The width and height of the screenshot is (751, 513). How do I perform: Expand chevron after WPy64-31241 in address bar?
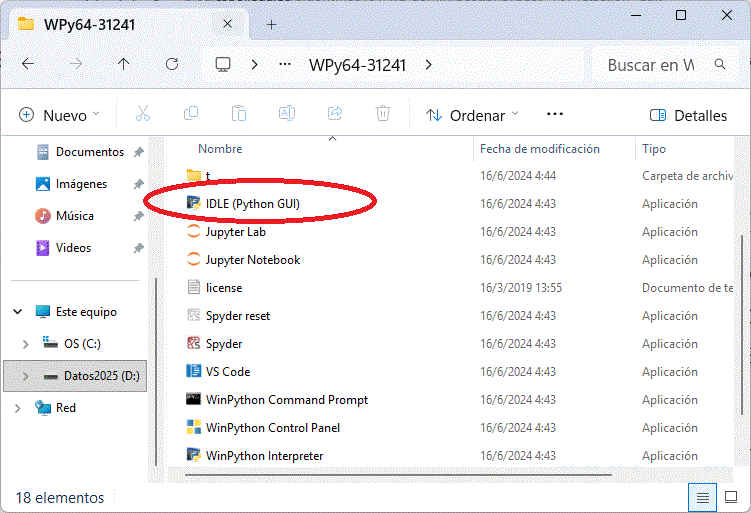(x=429, y=65)
